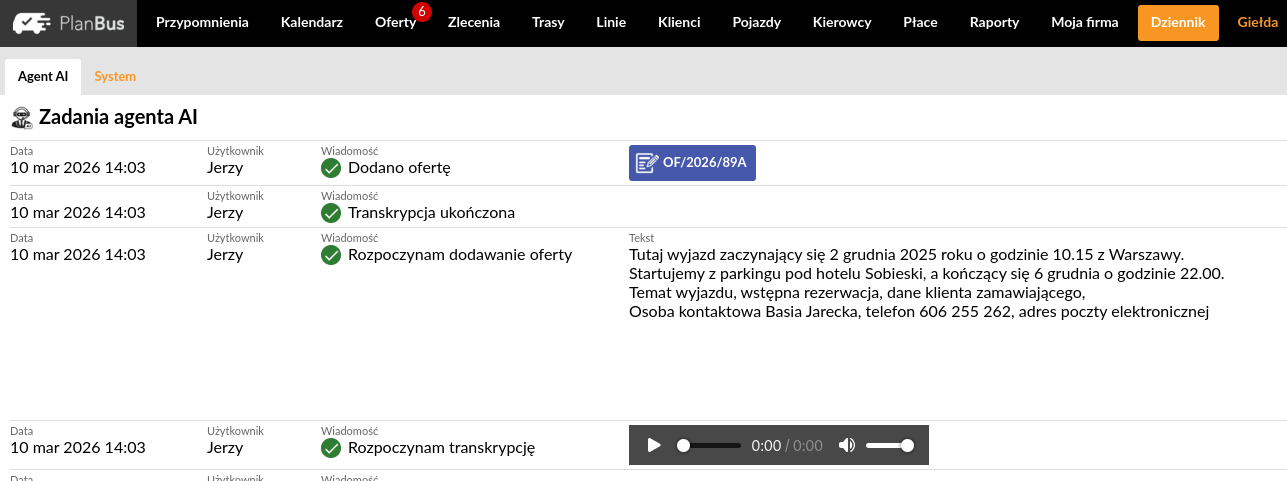Screen dimensions: 1287x481
Task: Open offer OF/2026/89A
Action: pos(692,162)
